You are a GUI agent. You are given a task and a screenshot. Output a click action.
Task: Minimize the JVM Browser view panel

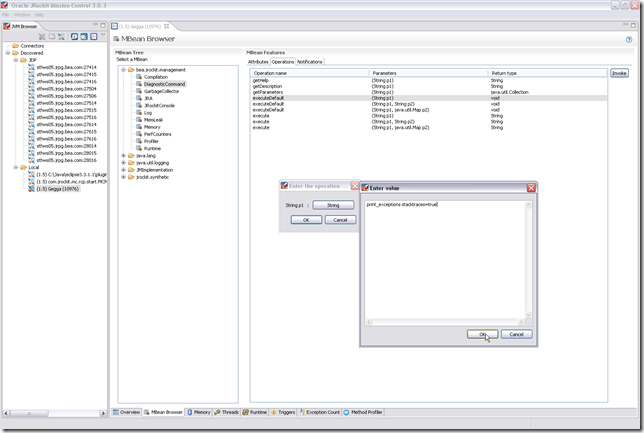pos(95,25)
